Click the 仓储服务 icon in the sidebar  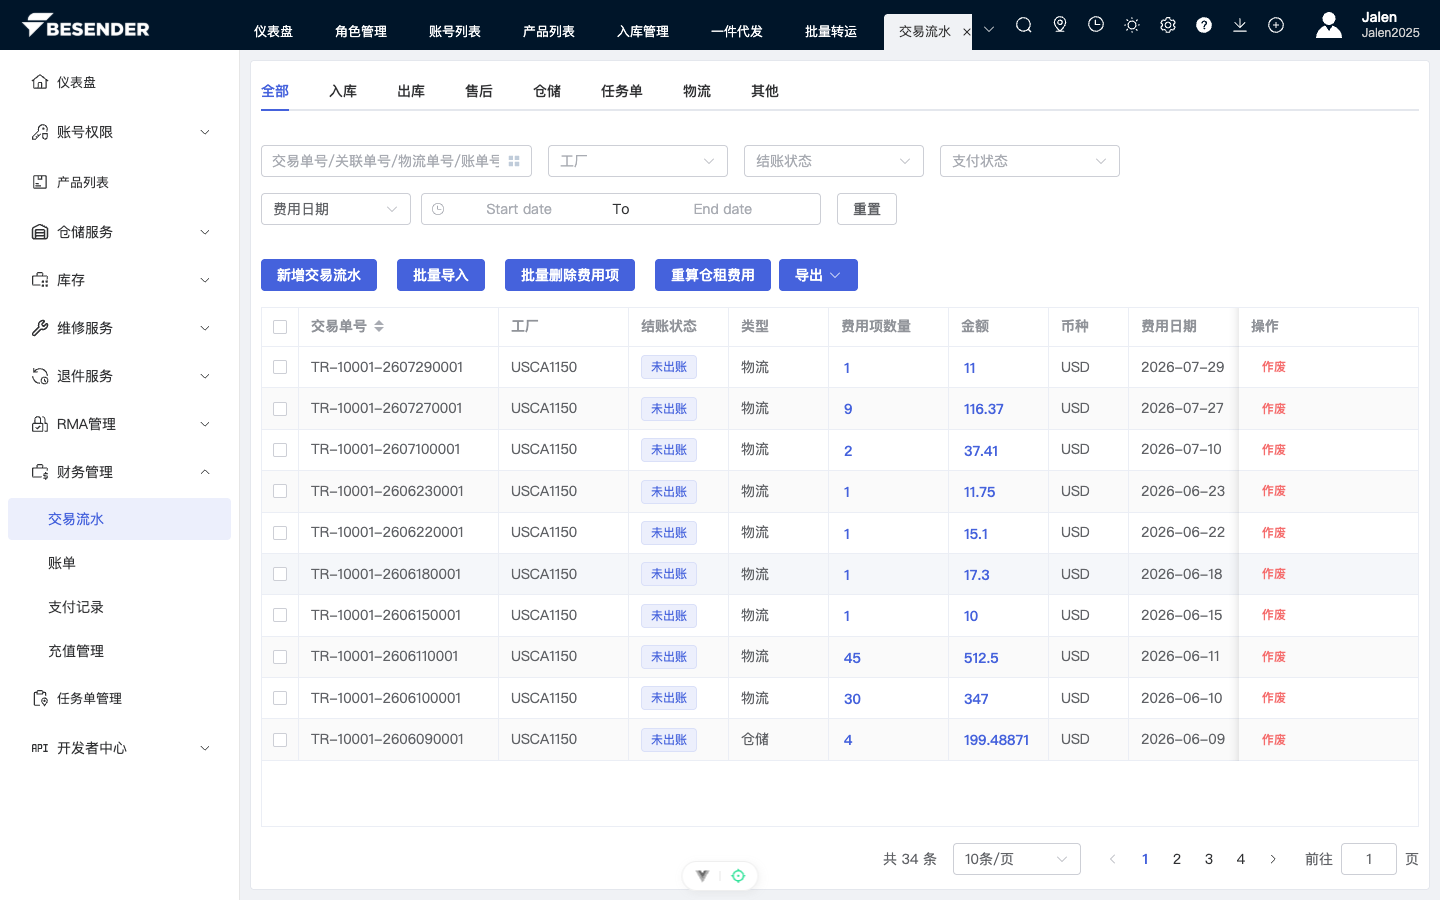tap(40, 232)
